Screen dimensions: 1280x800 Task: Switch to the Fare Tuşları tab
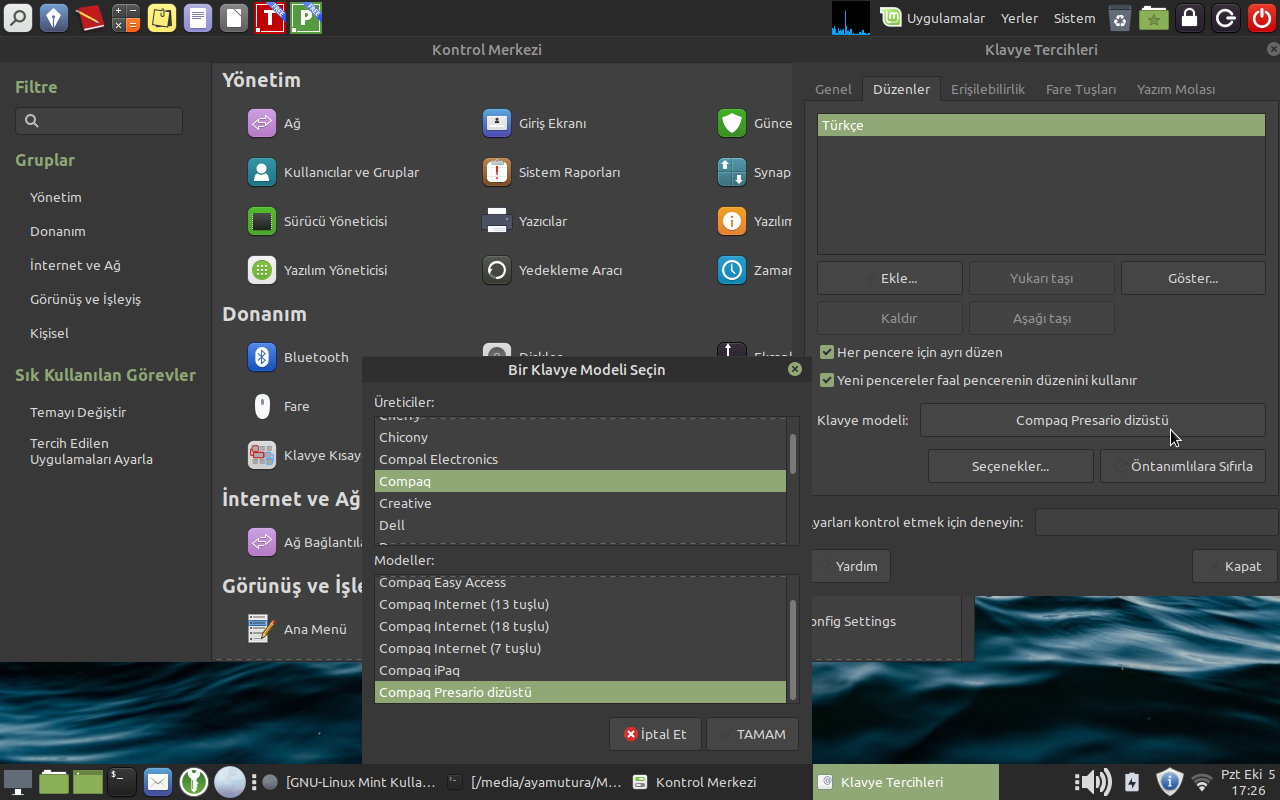(x=1081, y=89)
